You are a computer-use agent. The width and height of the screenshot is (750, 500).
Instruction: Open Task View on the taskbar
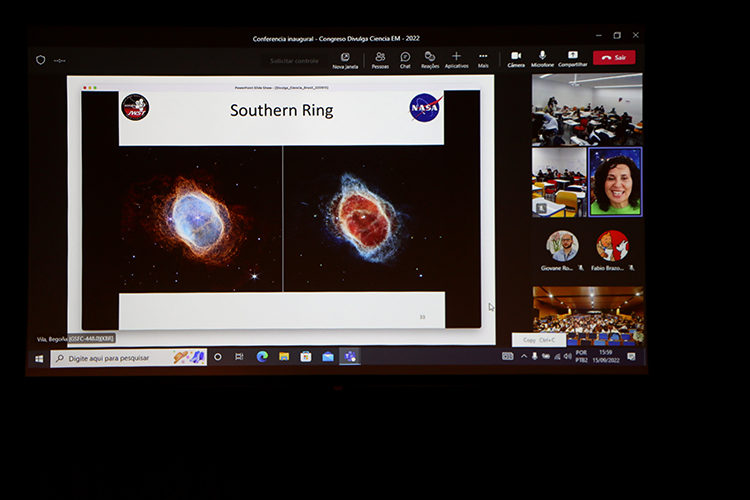point(239,357)
